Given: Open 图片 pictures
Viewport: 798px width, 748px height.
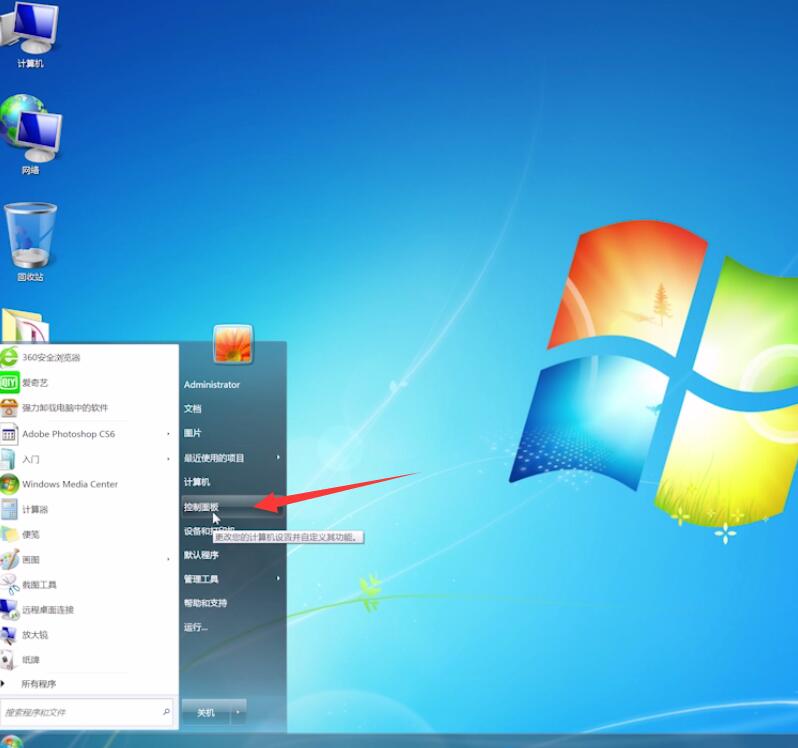Looking at the screenshot, I should [x=193, y=433].
